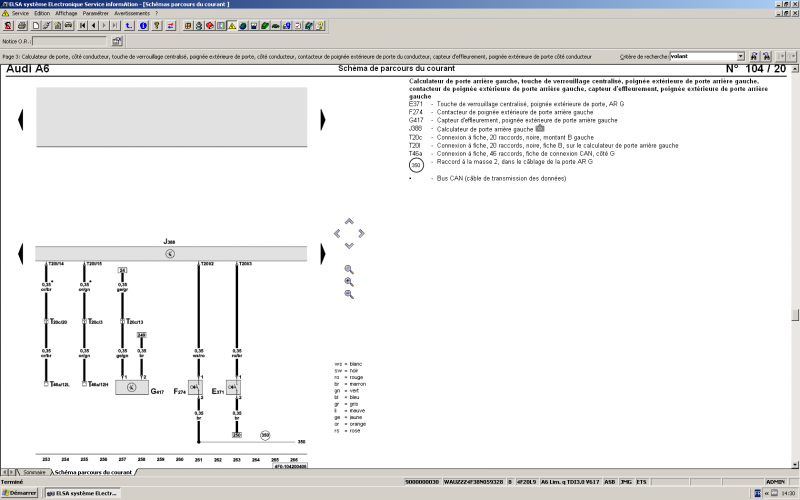The image size is (800, 500).
Task: Click the Démarrer start button
Action: coord(19,493)
